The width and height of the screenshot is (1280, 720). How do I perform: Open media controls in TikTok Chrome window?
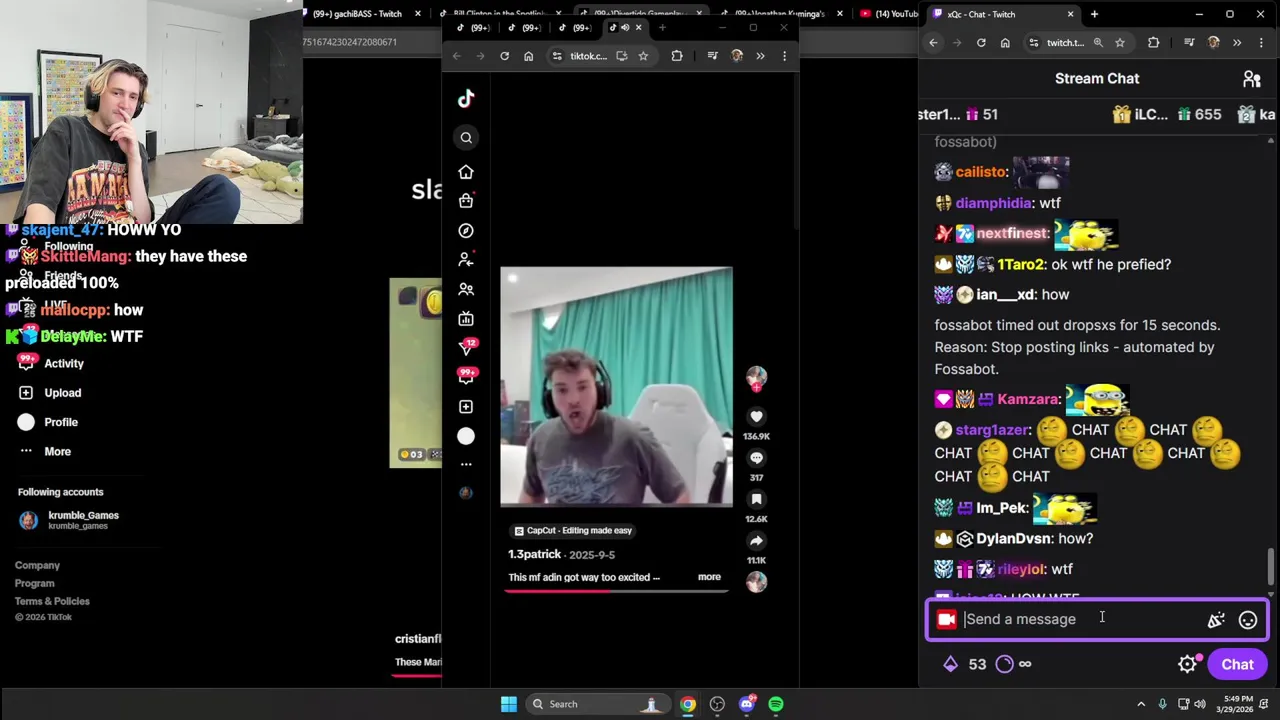coord(712,56)
